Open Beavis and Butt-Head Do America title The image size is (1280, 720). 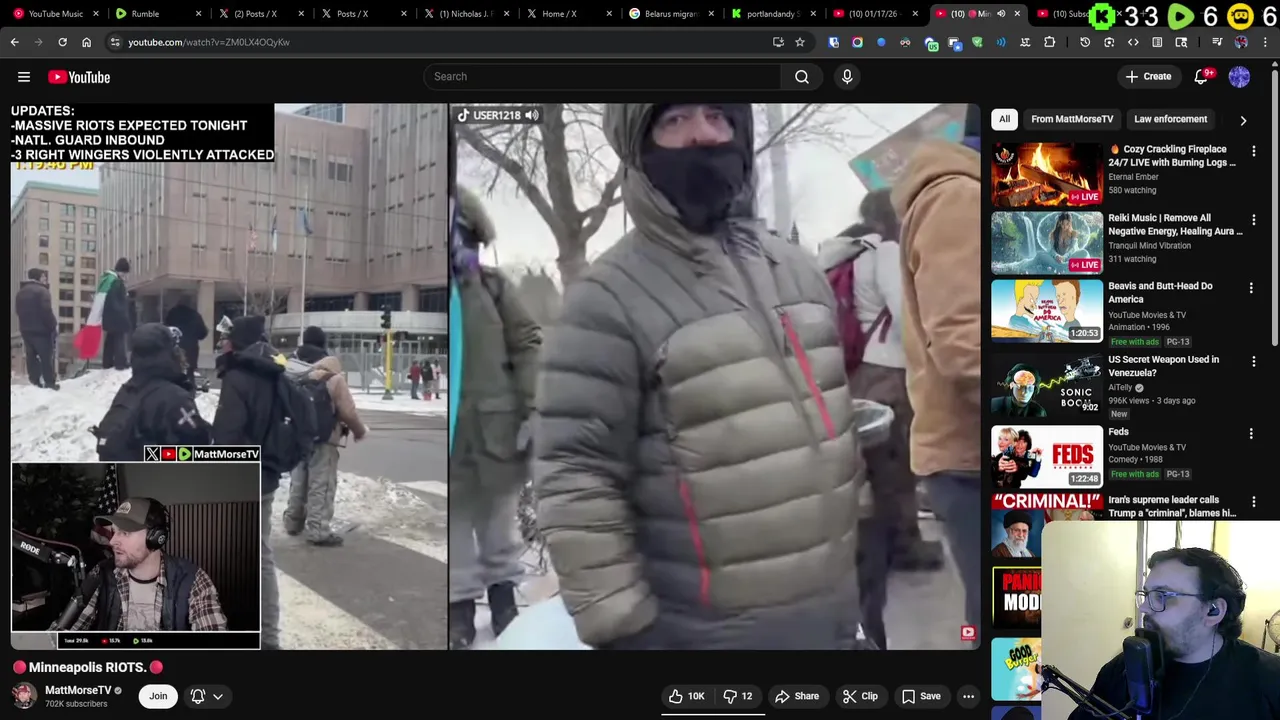click(1160, 292)
